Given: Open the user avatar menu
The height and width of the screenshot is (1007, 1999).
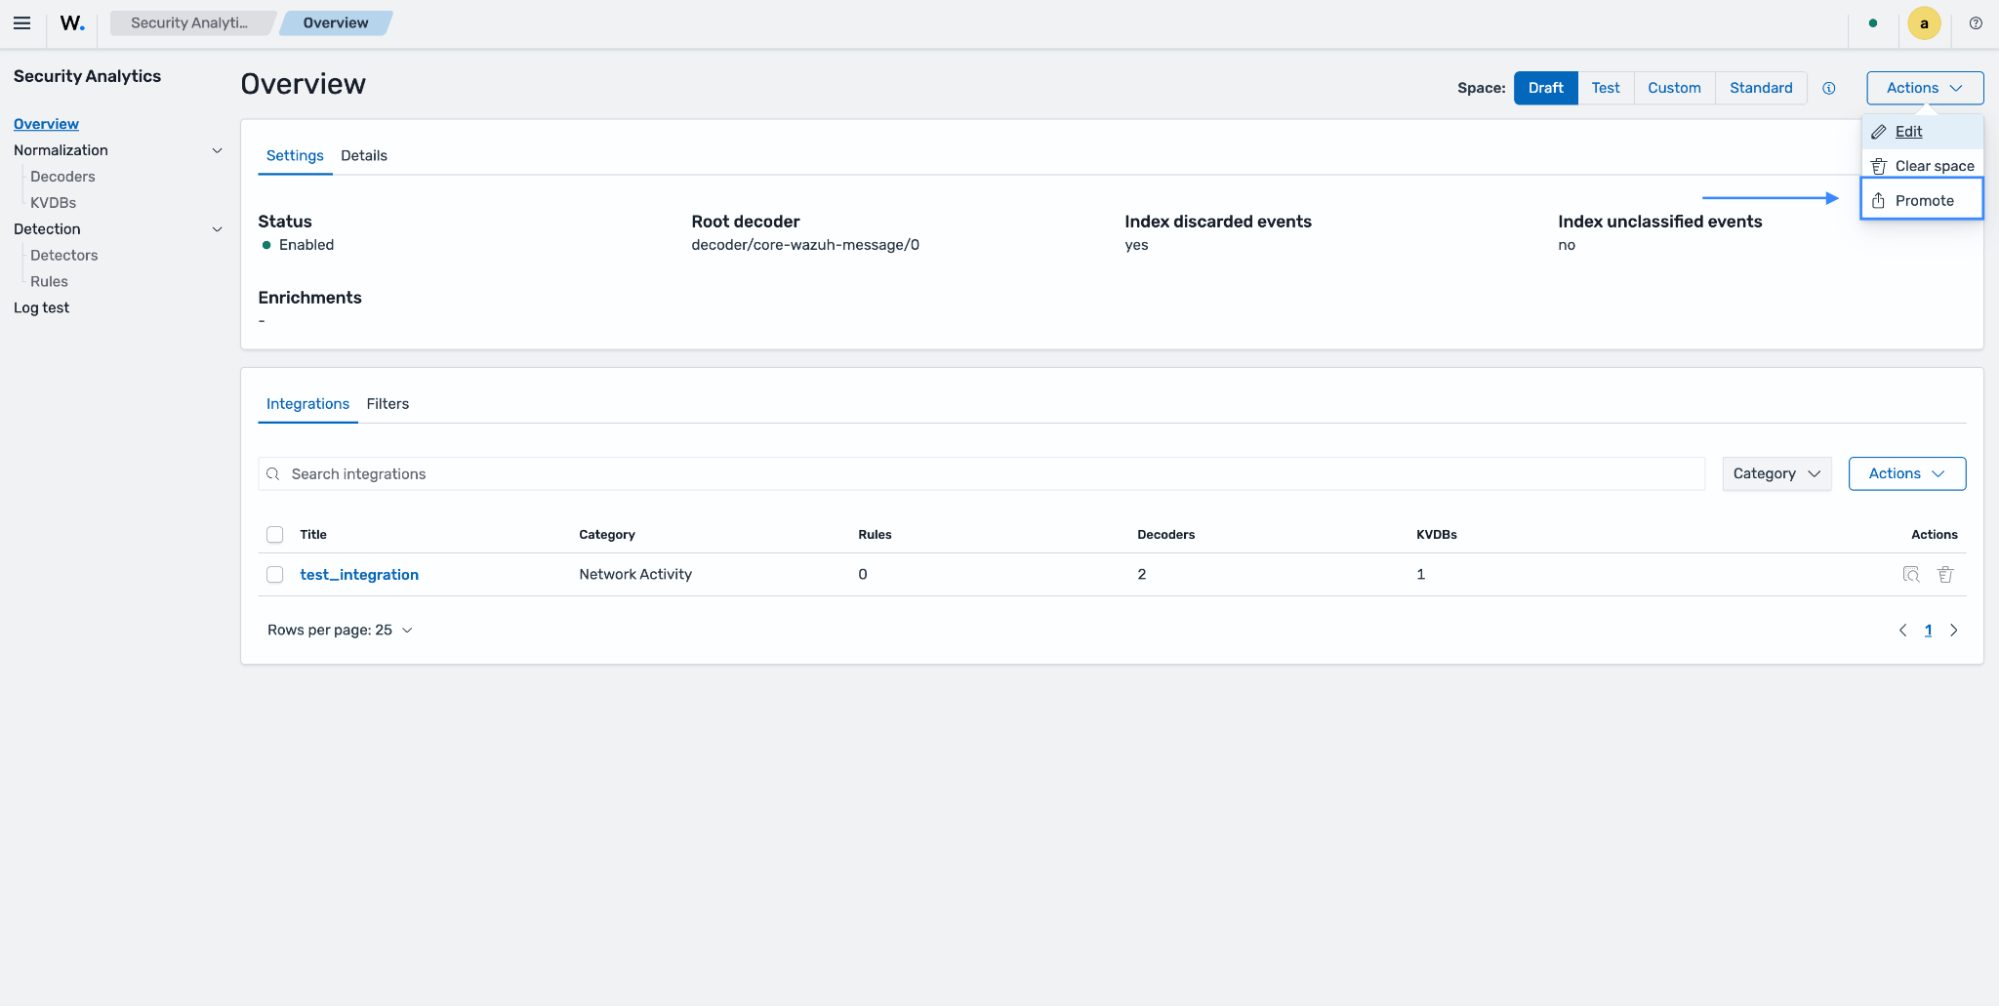Looking at the screenshot, I should (1923, 23).
